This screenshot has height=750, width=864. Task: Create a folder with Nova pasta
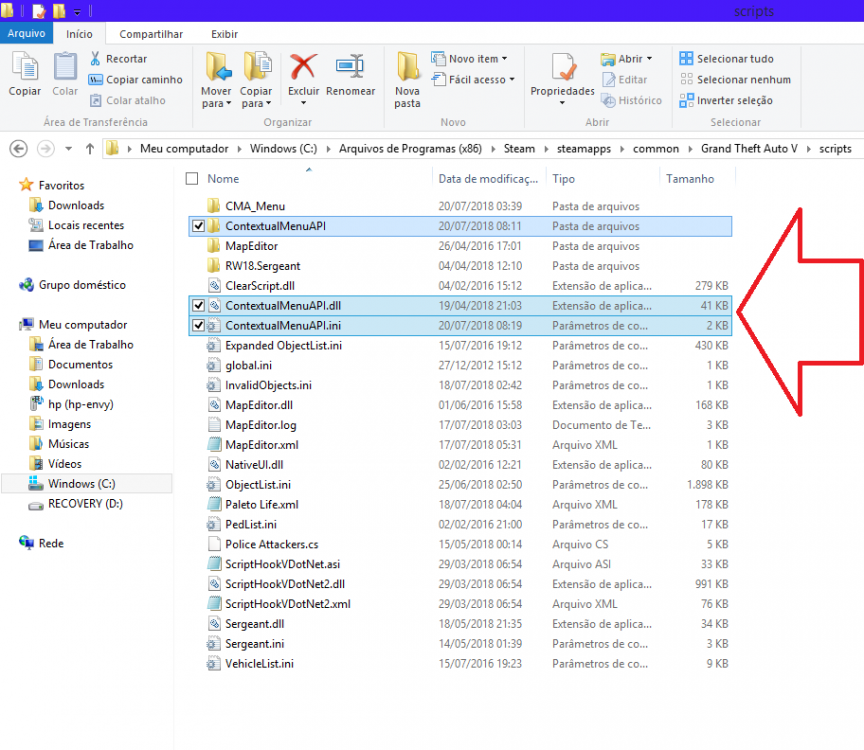[408, 80]
